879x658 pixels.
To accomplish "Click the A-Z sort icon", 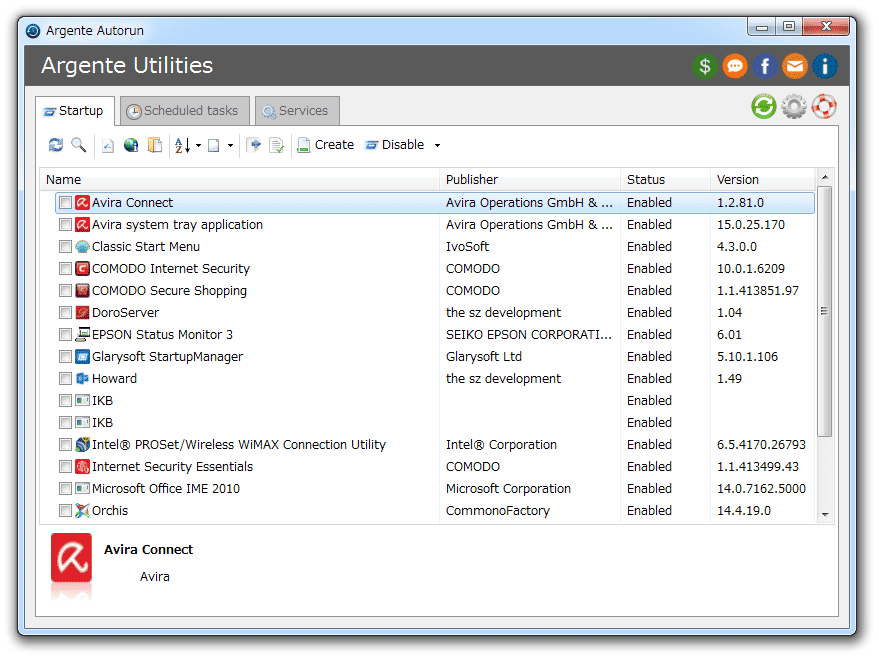I will pos(182,145).
